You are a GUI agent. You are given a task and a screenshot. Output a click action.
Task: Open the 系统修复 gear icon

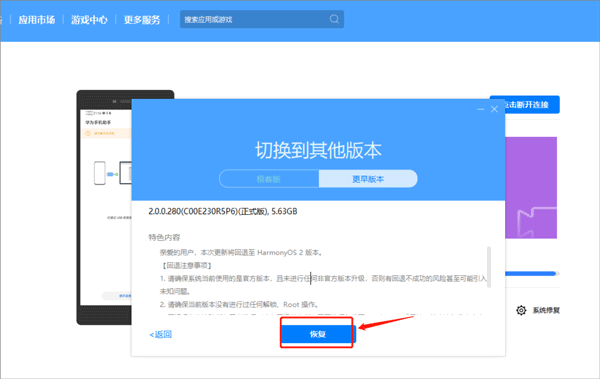tap(521, 310)
